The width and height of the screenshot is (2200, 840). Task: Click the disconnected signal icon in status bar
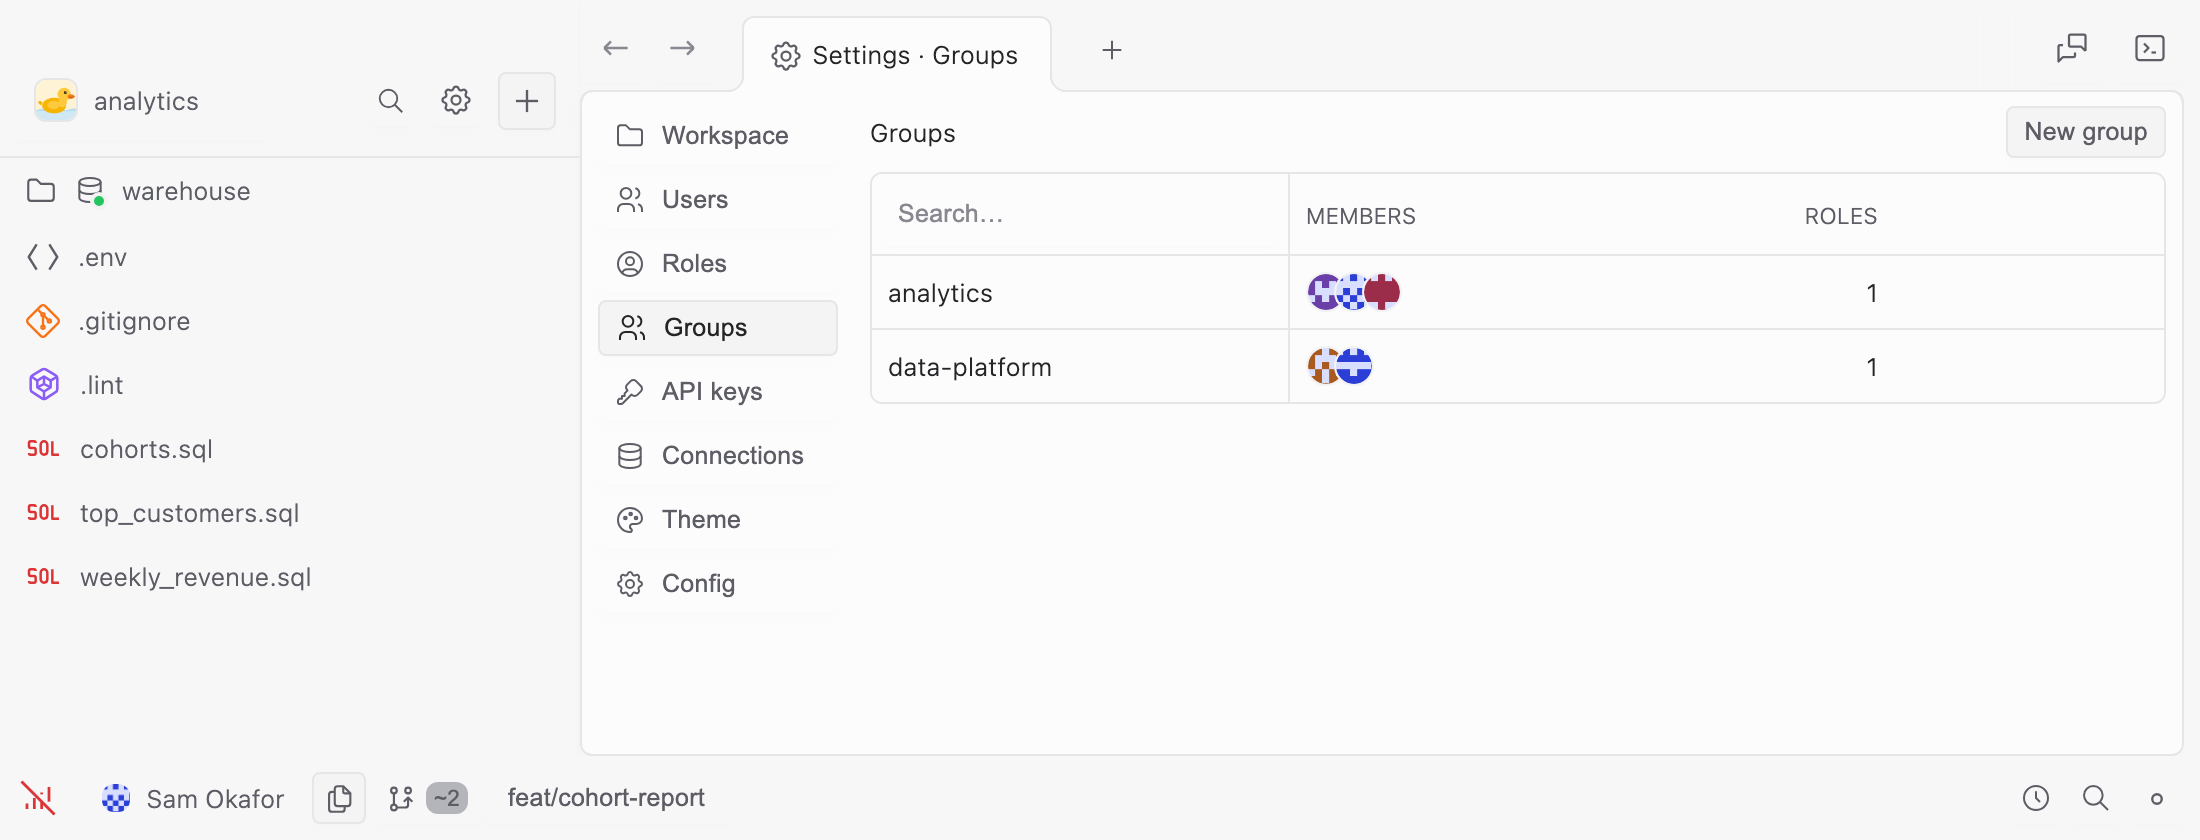click(38, 798)
